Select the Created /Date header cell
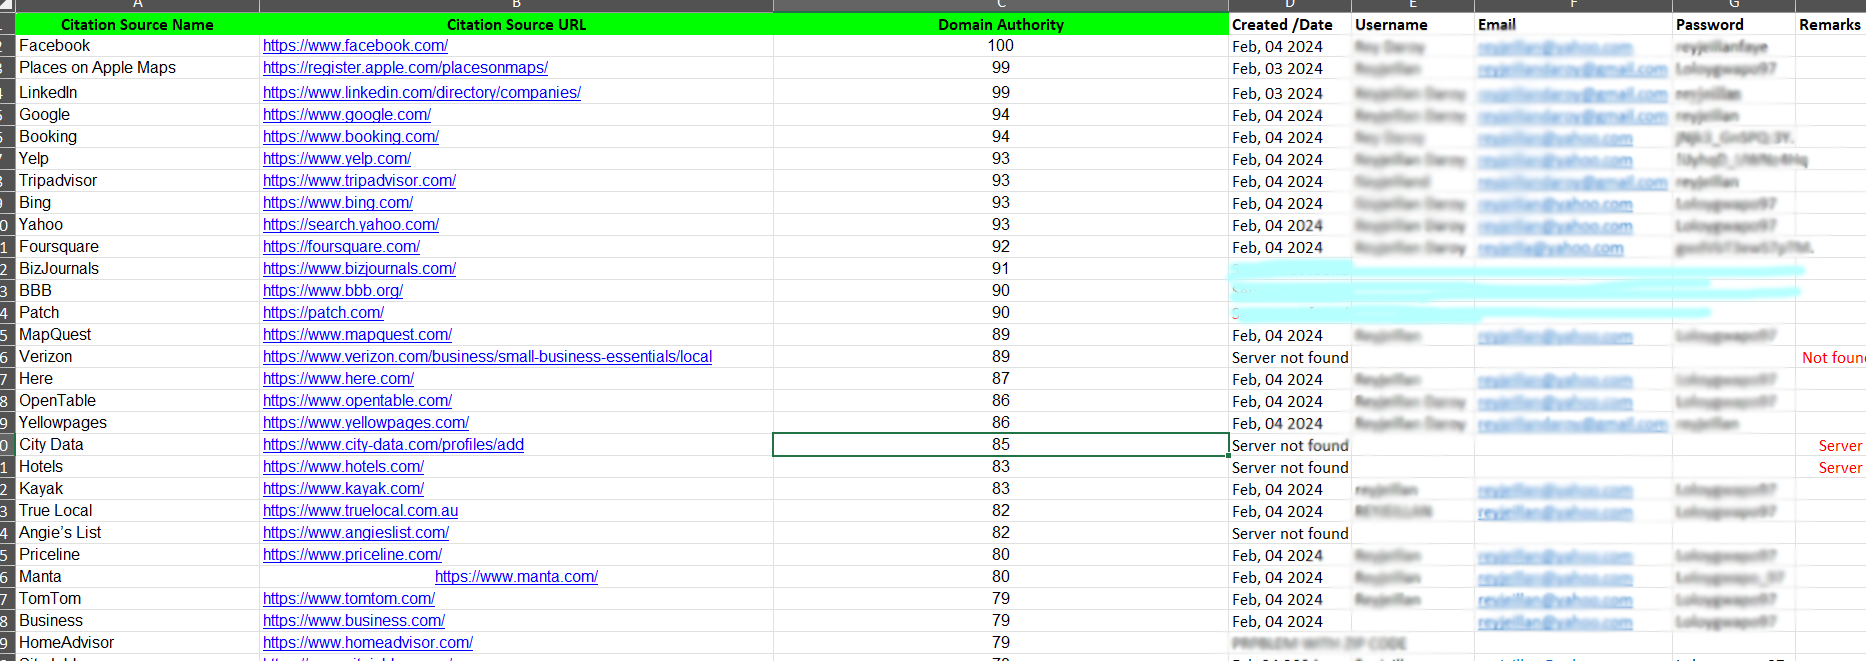Screen dimensions: 1866x661 pos(1290,24)
